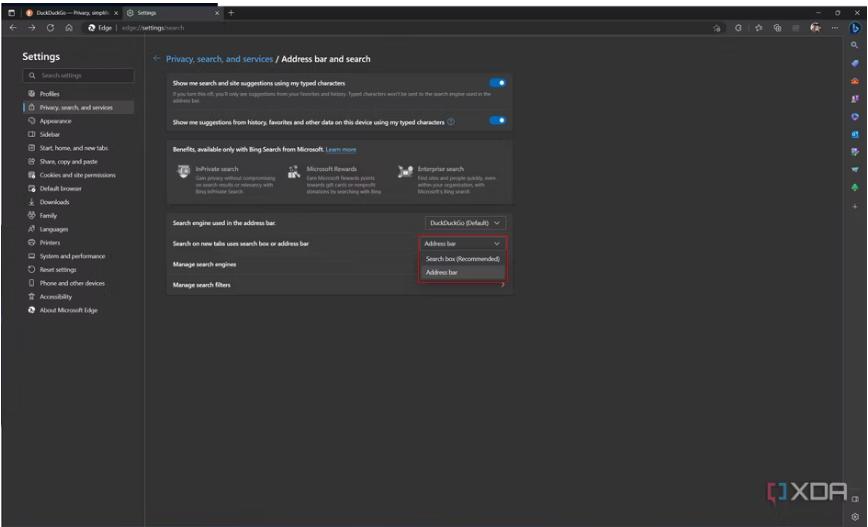This screenshot has height=527, width=868.
Task: Collapse the Address bar dropdown
Action: coord(462,244)
